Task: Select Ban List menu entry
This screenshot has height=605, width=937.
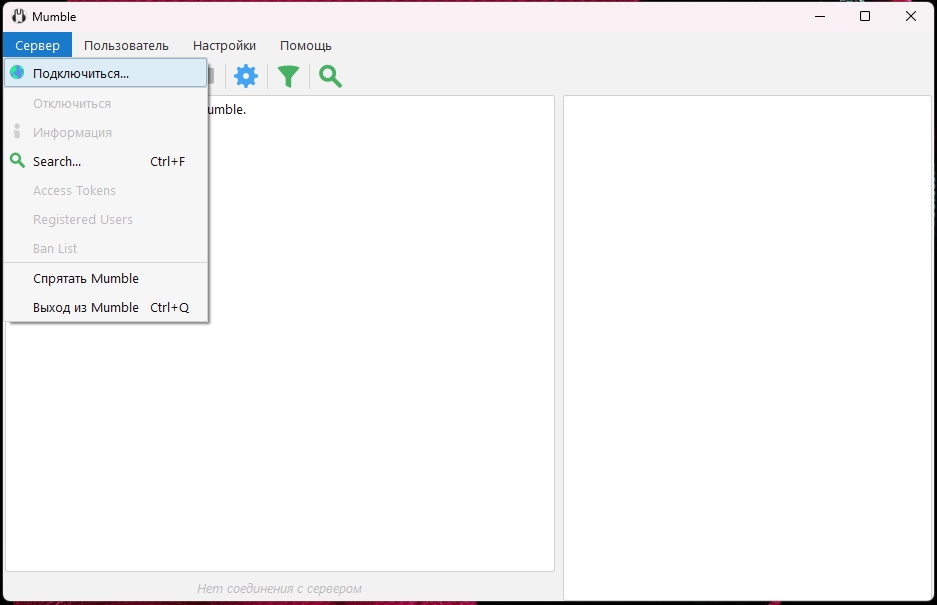Action: coord(106,248)
